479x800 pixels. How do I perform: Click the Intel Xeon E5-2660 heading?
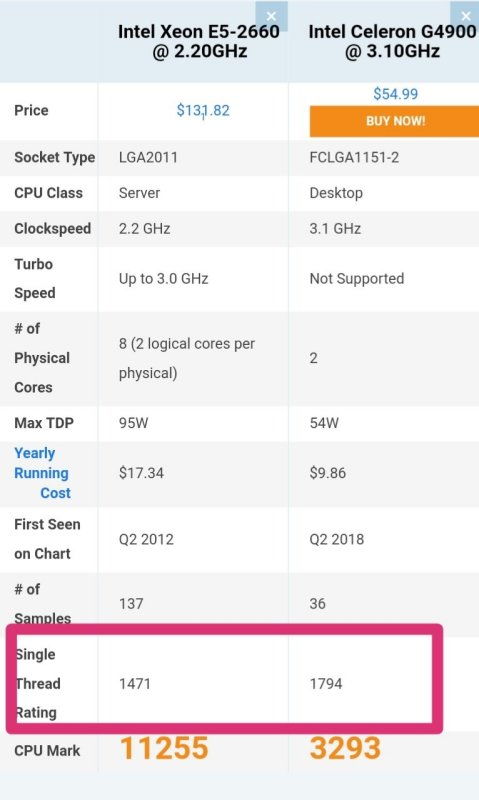198,41
